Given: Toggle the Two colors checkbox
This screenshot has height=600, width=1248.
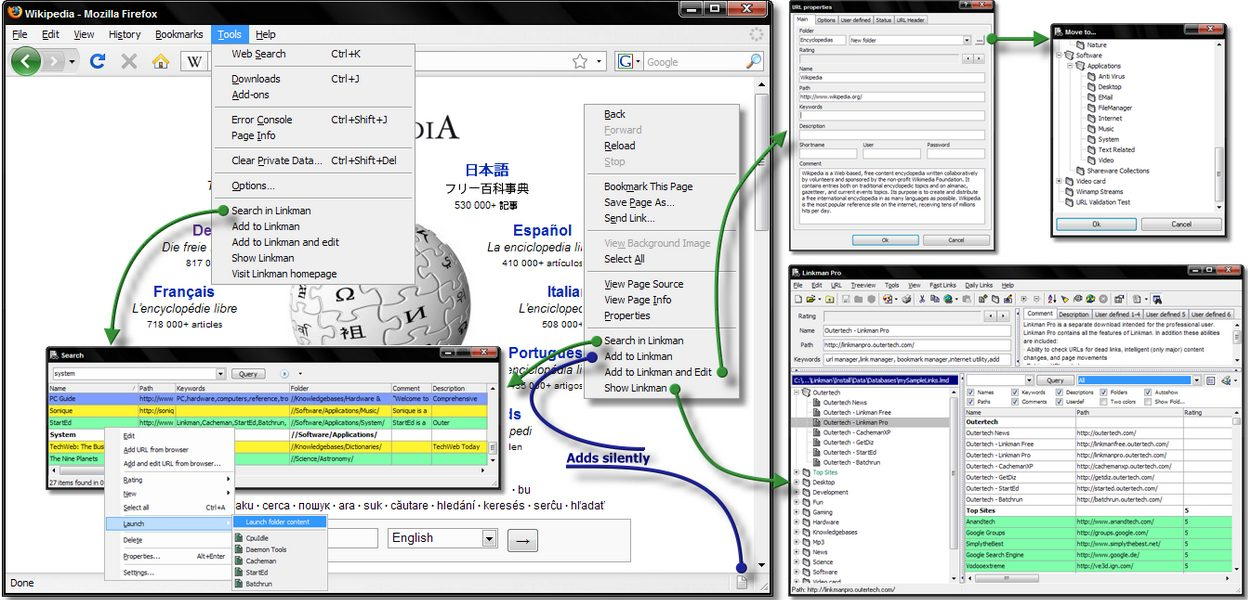Looking at the screenshot, I should click(x=1102, y=401).
